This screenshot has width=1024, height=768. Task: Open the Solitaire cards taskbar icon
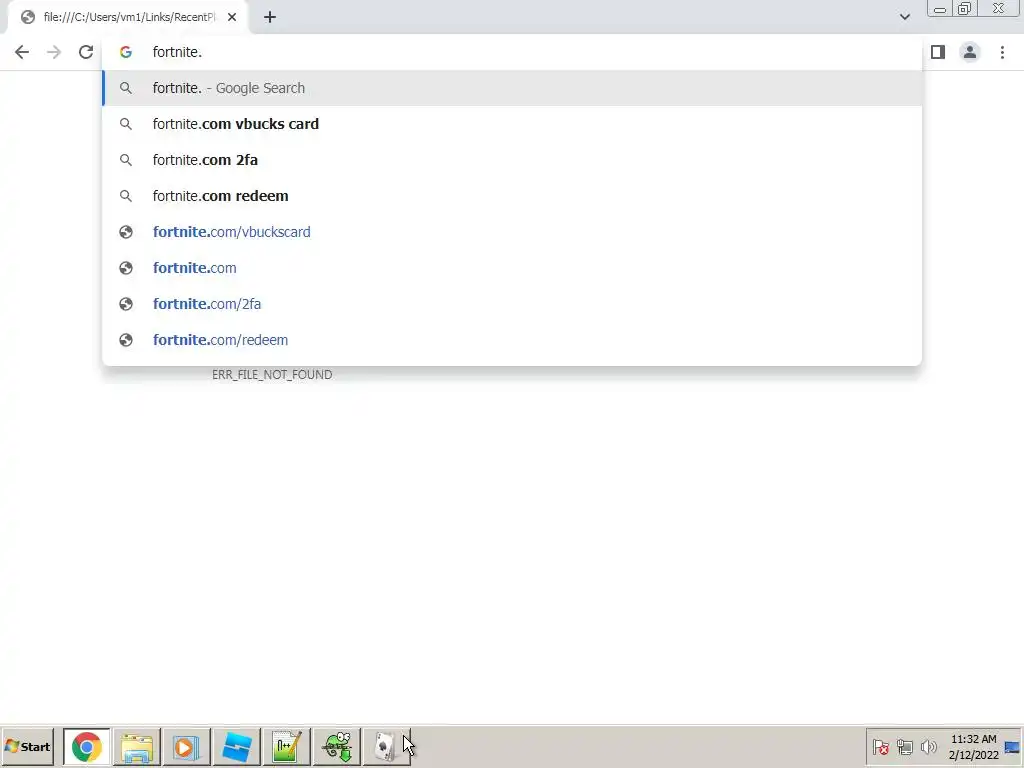click(x=385, y=746)
